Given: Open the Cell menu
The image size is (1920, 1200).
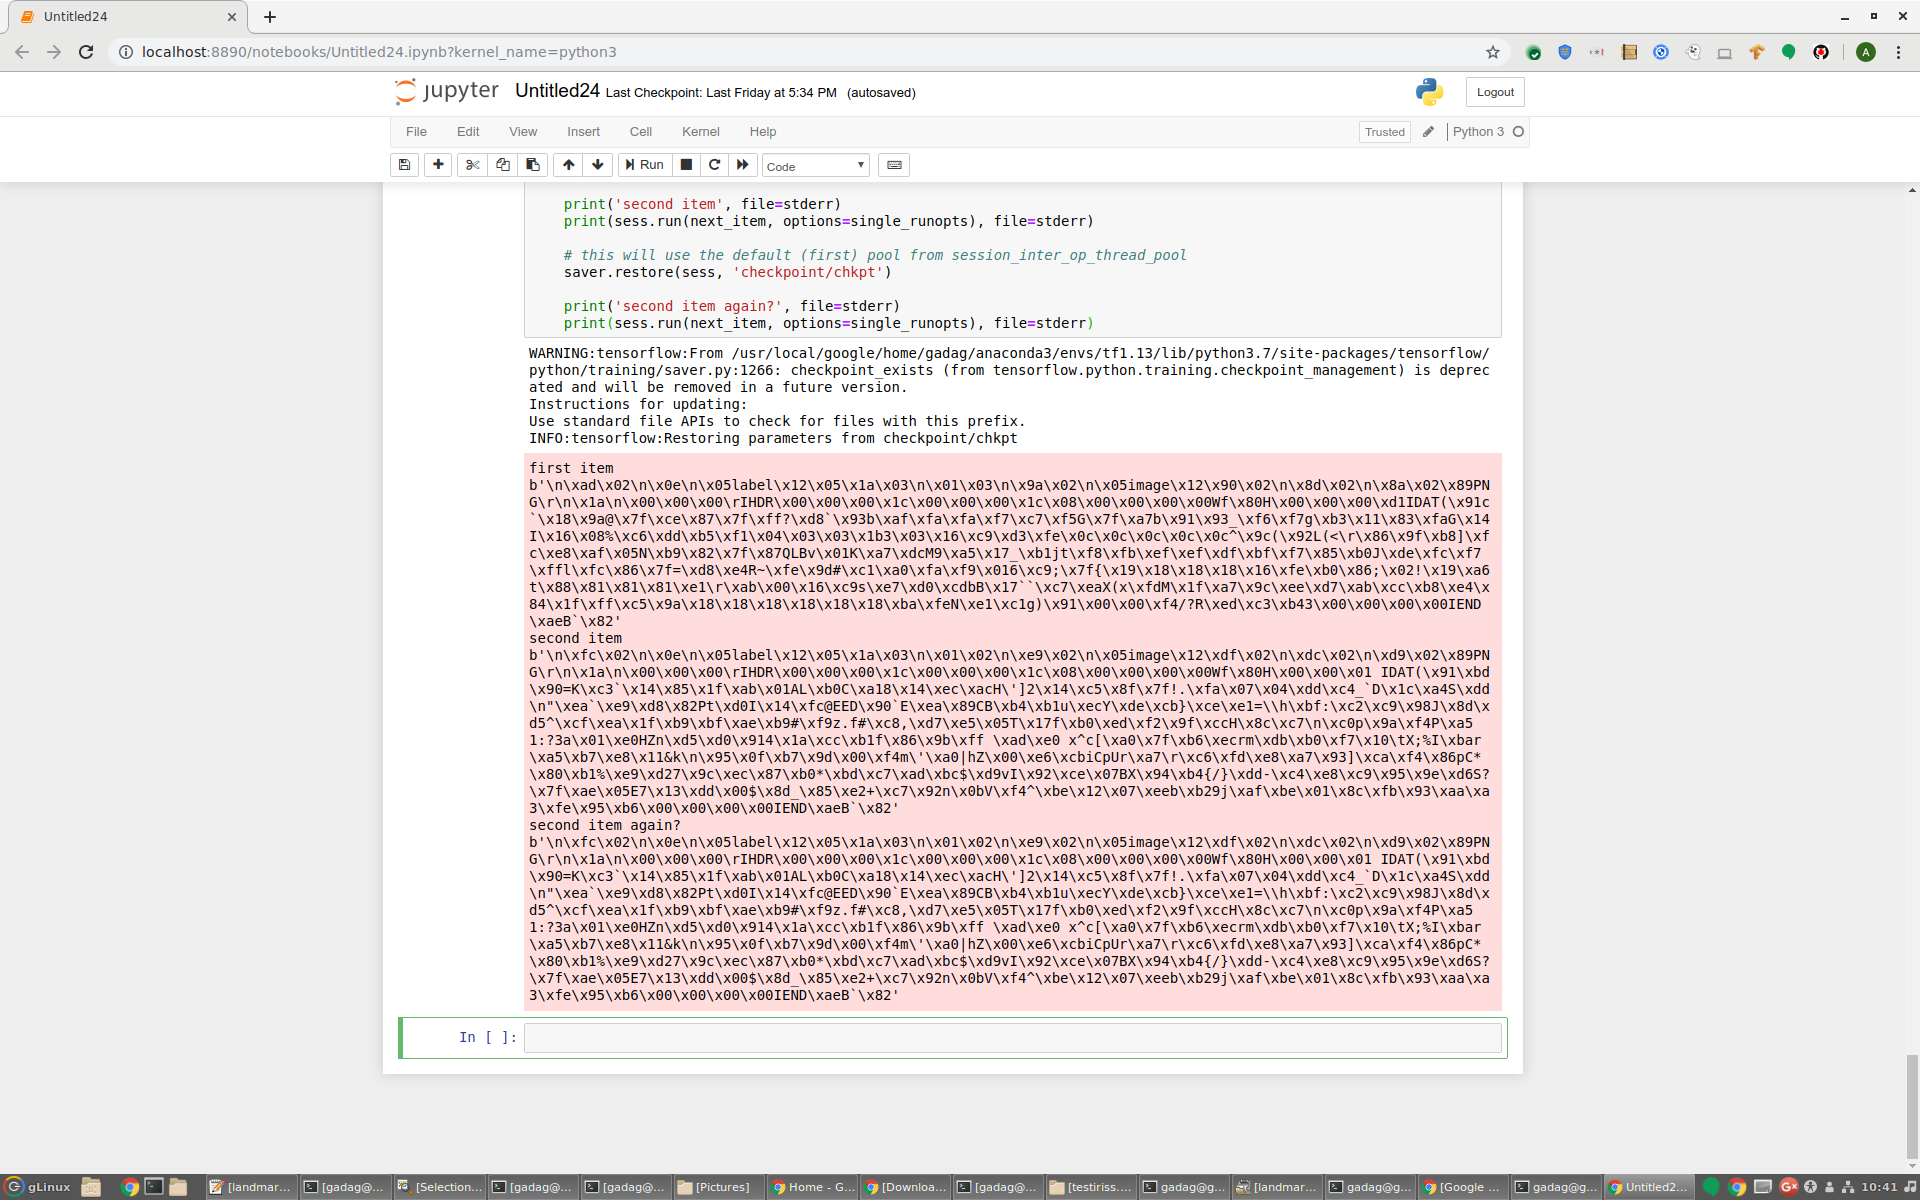Looking at the screenshot, I should click(640, 131).
